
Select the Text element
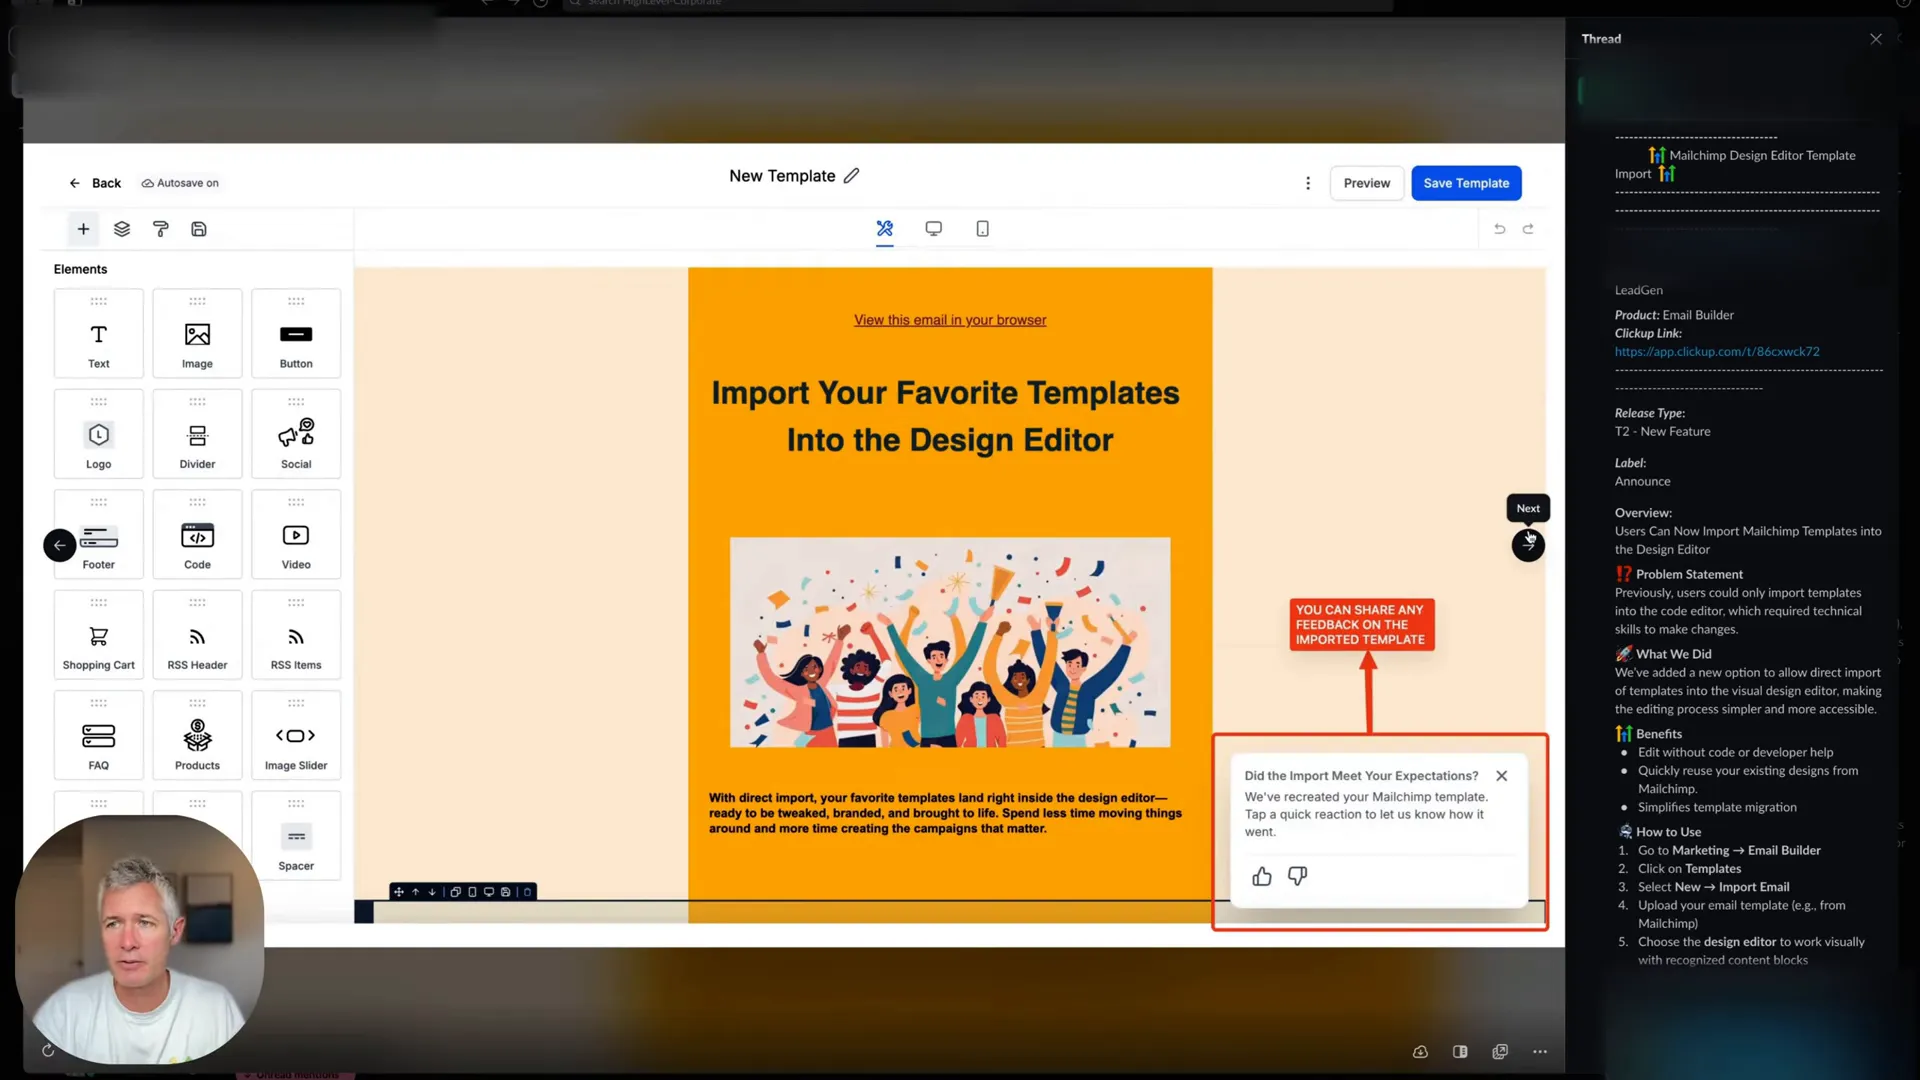point(98,334)
